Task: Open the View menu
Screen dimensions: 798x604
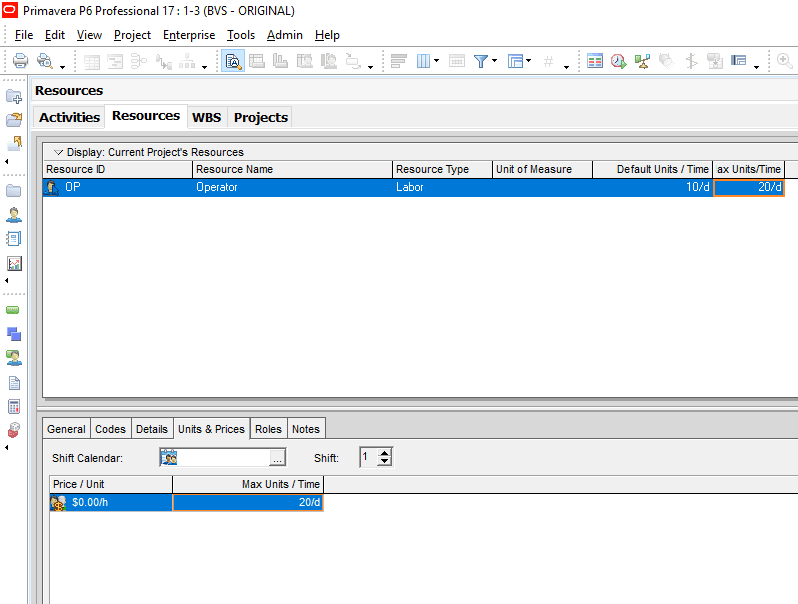Action: point(89,35)
